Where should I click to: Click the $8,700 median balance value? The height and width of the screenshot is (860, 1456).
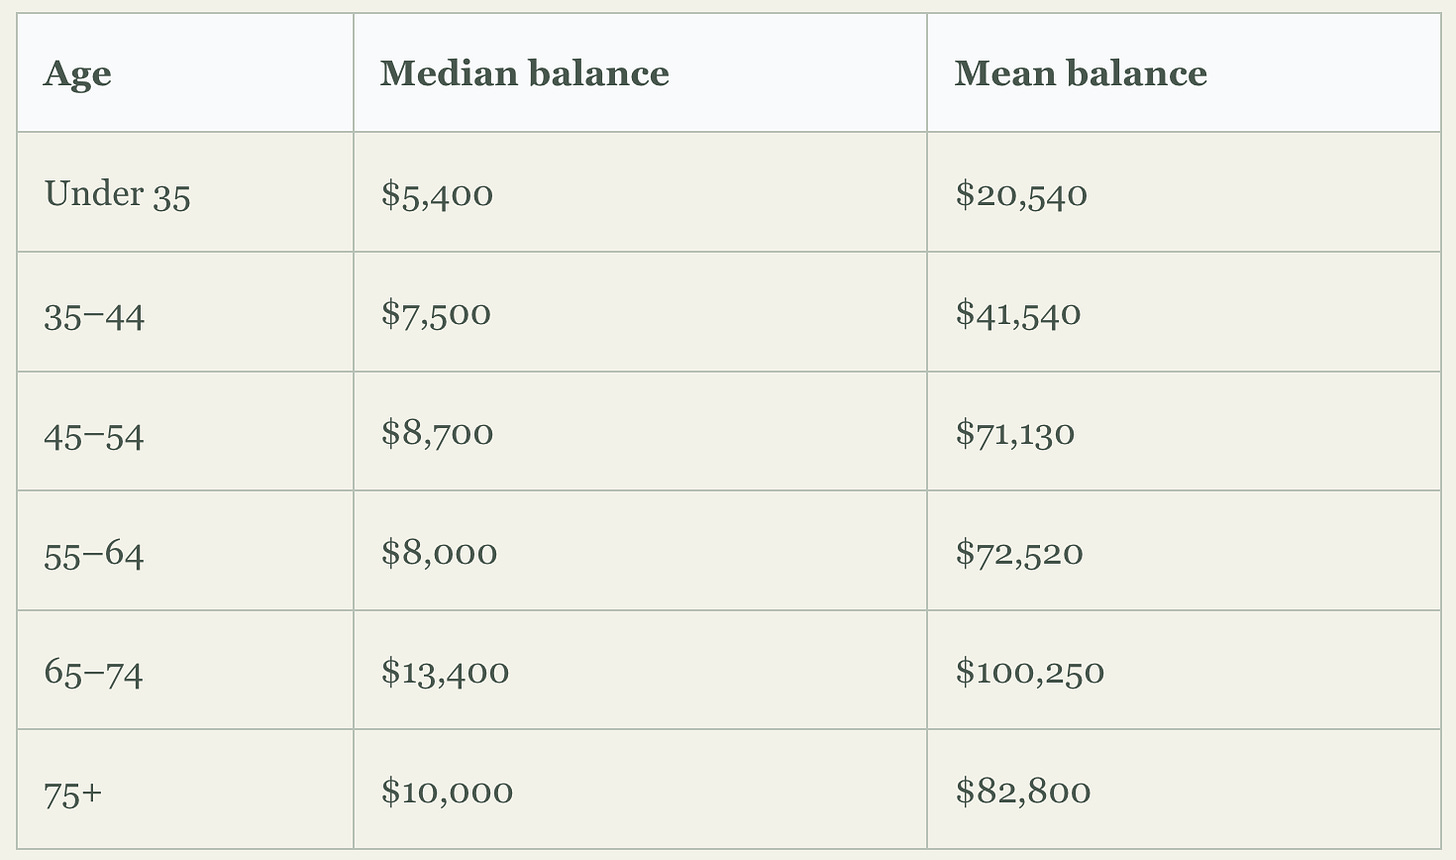(x=437, y=433)
